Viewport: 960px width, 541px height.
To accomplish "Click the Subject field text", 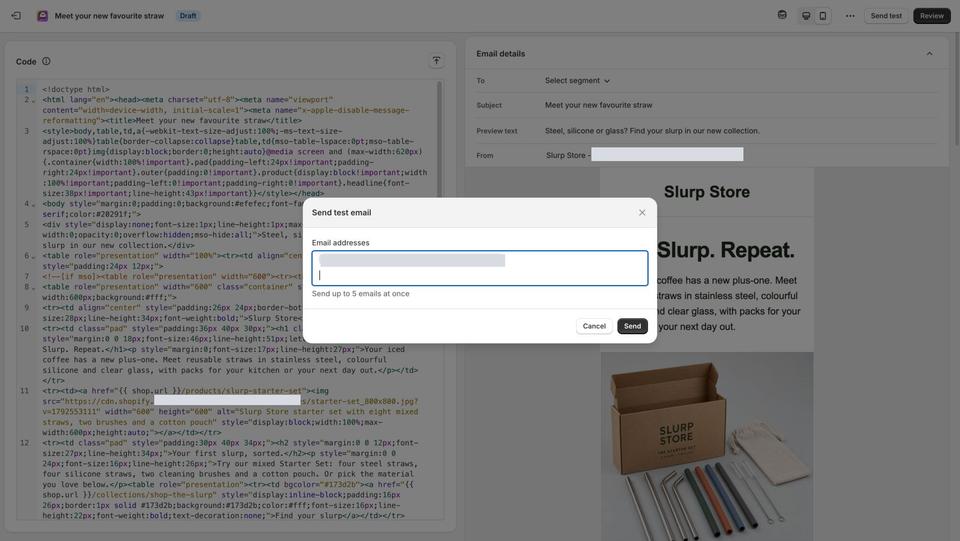I will [598, 105].
